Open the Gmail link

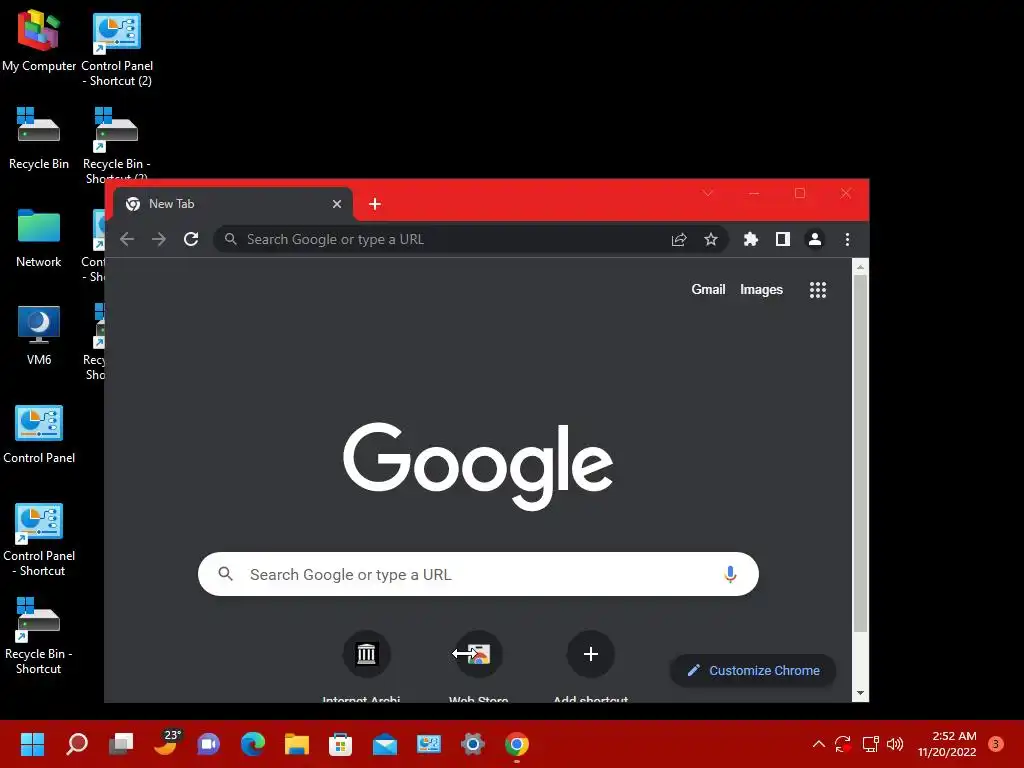click(709, 289)
